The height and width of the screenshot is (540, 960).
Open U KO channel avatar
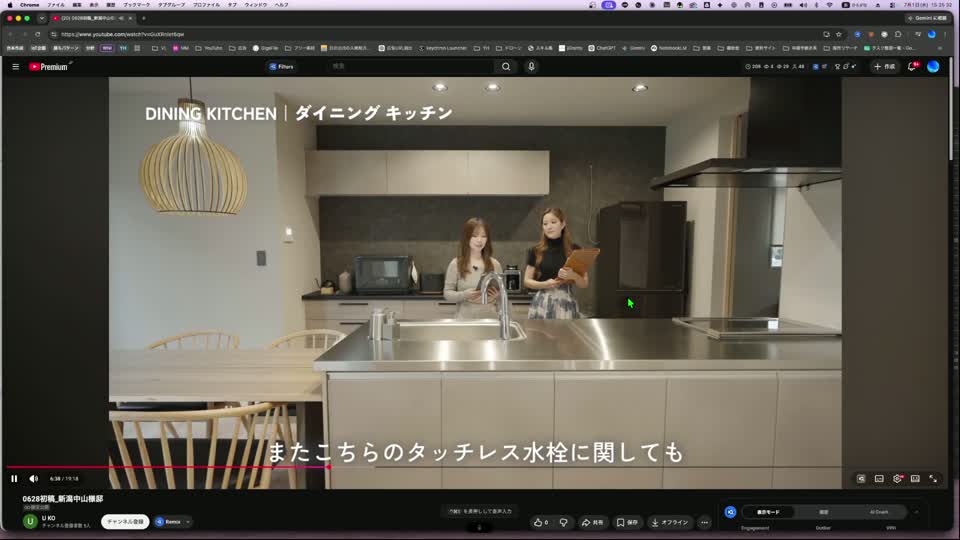[30, 521]
